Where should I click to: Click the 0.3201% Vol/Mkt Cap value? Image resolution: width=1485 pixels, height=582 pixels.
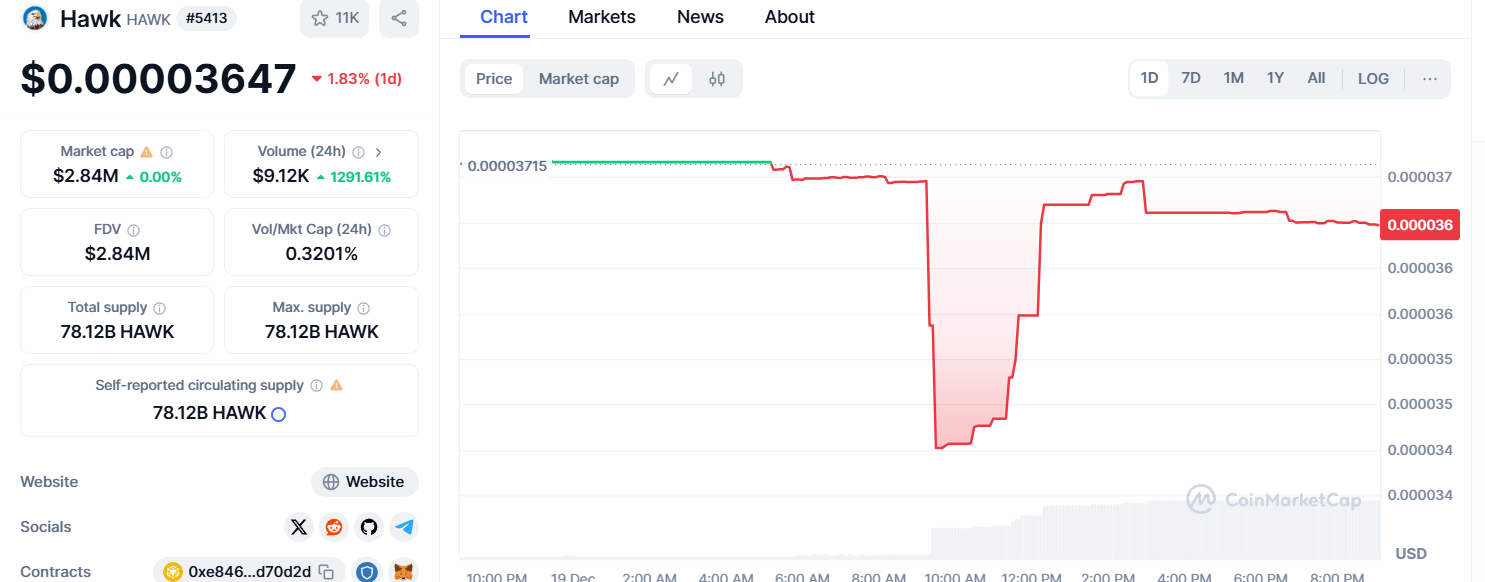point(322,254)
